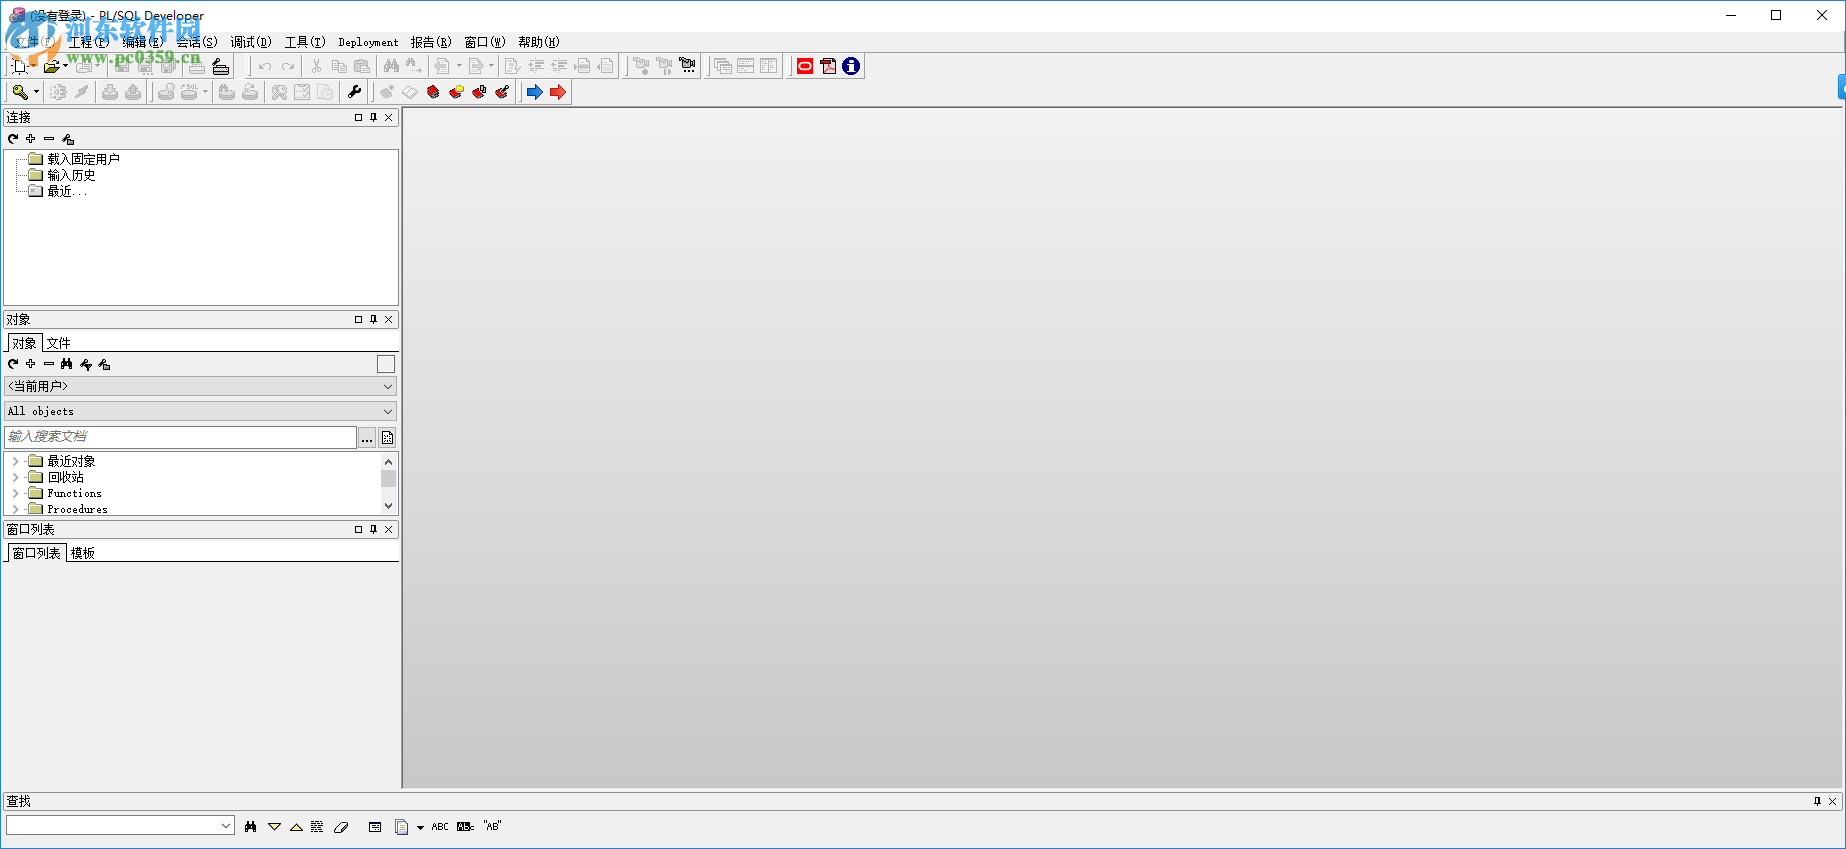Image resolution: width=1846 pixels, height=849 pixels.
Task: Open the PDF manual icon
Action: (x=828, y=66)
